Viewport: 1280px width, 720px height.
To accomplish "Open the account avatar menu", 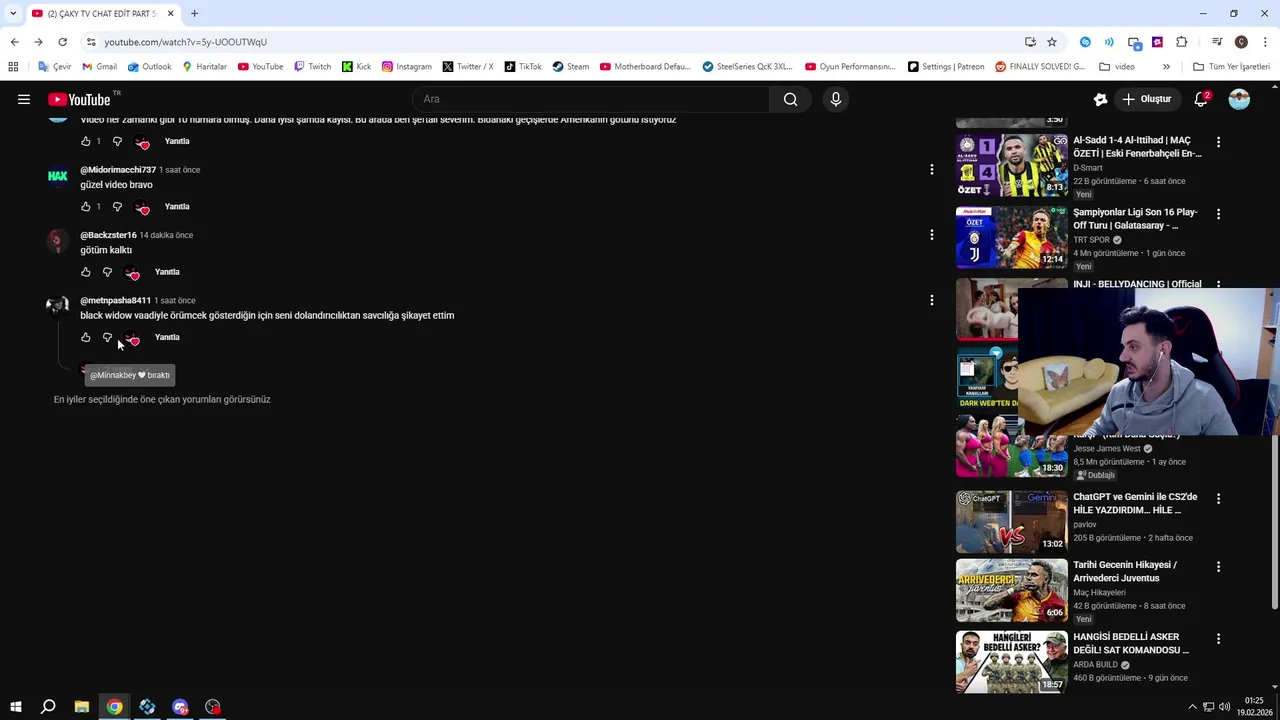I will click(1239, 99).
